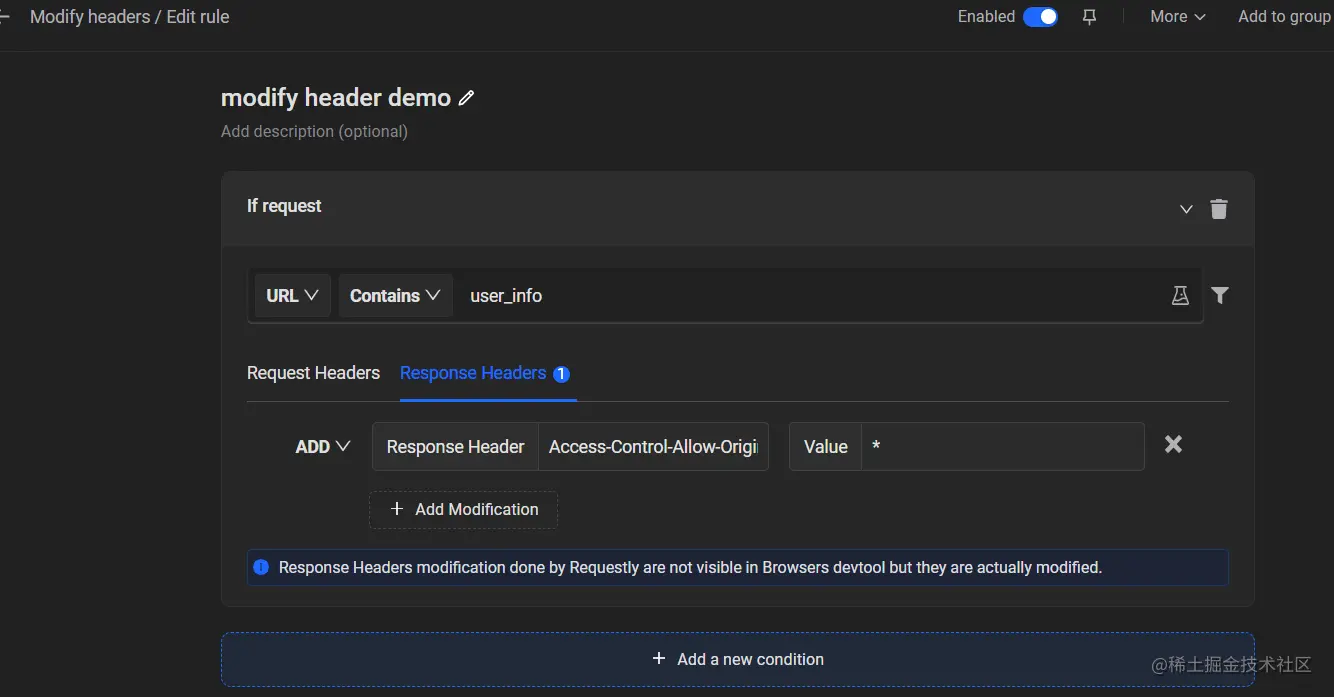
Task: Click the info icon in Requestly notice
Action: pos(261,567)
